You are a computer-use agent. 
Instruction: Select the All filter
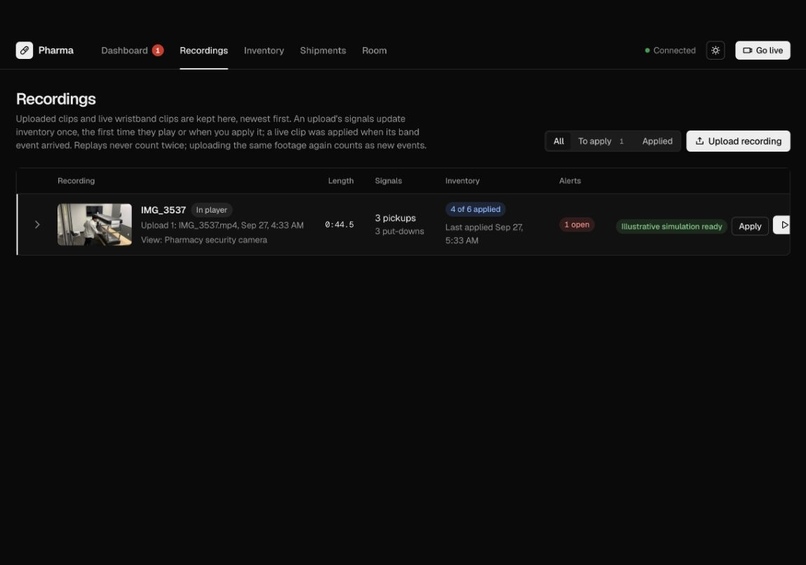coord(559,141)
